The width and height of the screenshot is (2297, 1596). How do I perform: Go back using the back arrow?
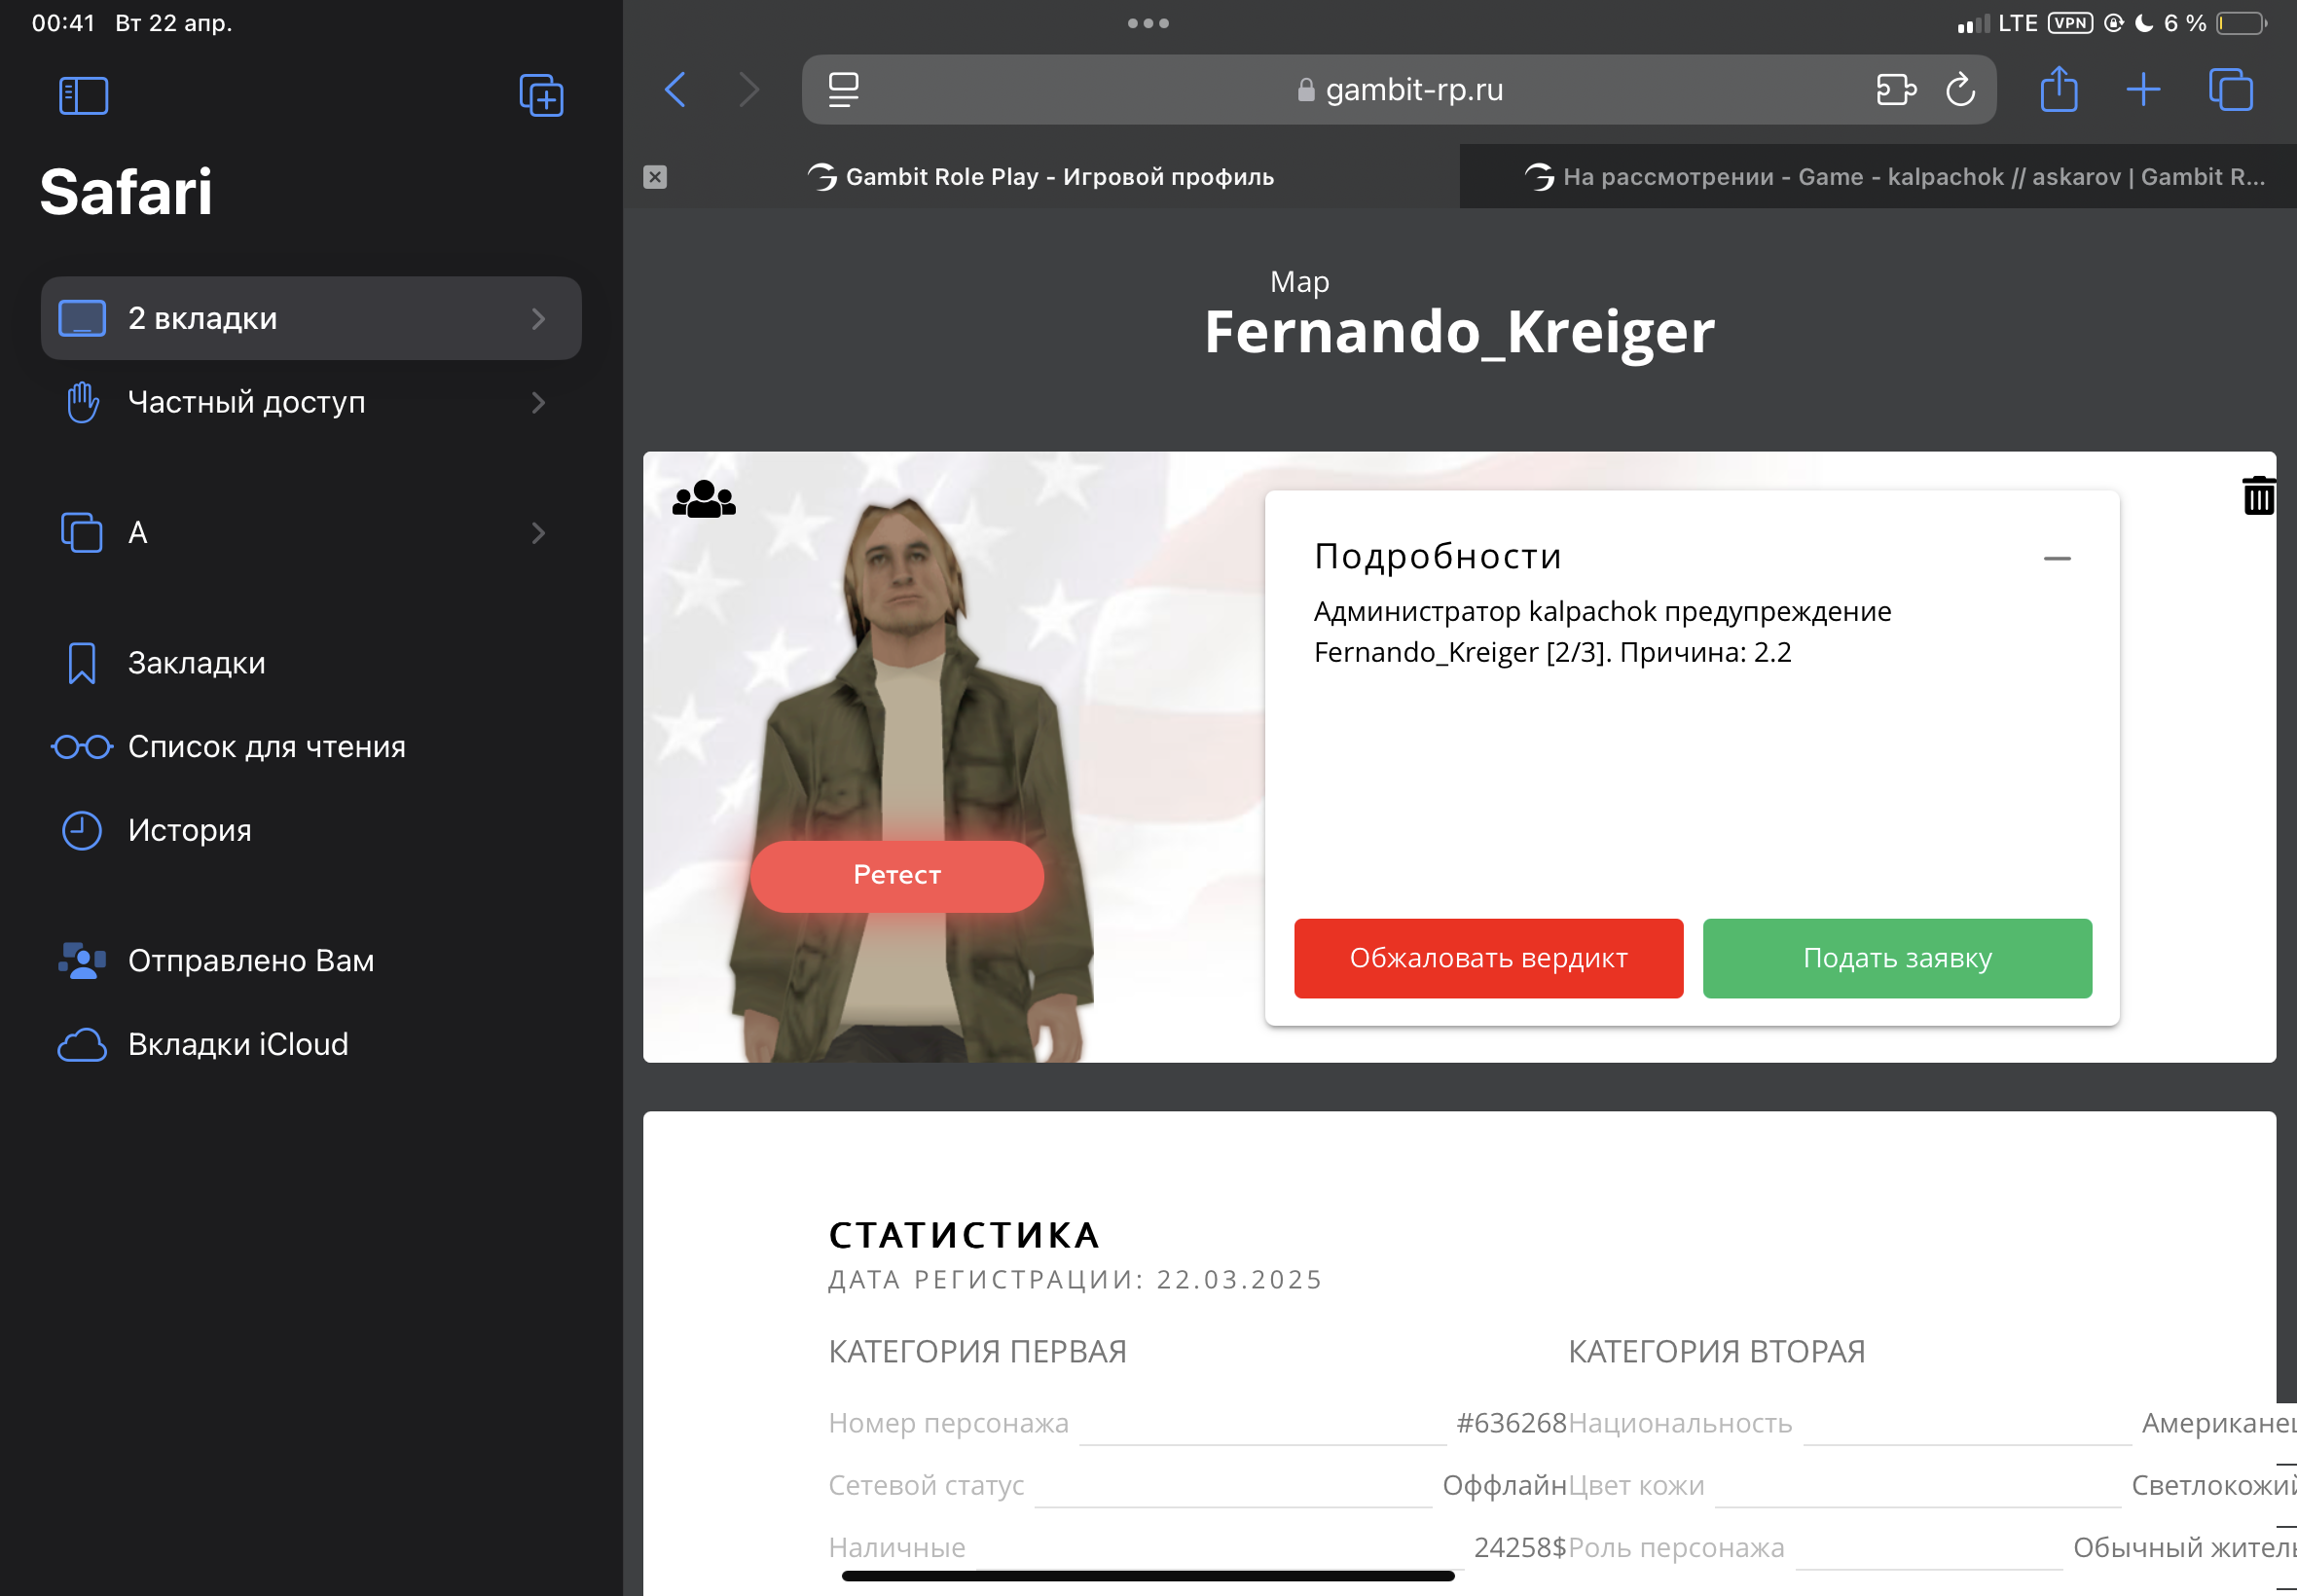(x=676, y=90)
